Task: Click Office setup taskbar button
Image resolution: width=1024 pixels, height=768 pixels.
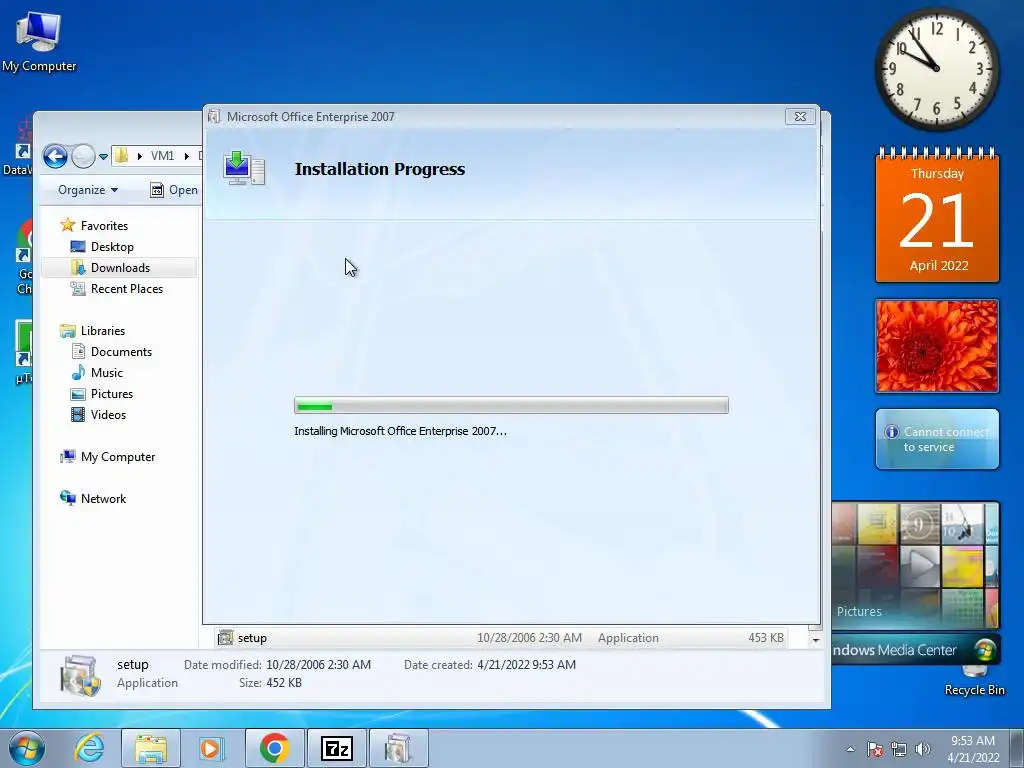Action: (x=398, y=748)
